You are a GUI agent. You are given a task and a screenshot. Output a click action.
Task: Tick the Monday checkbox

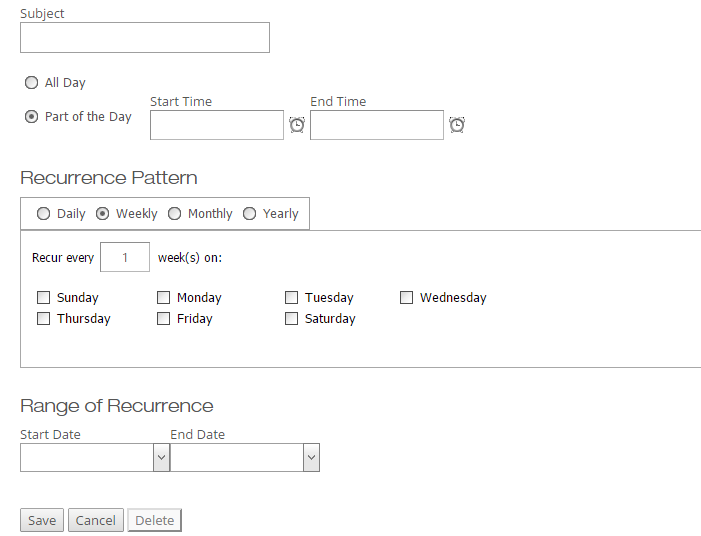point(164,297)
